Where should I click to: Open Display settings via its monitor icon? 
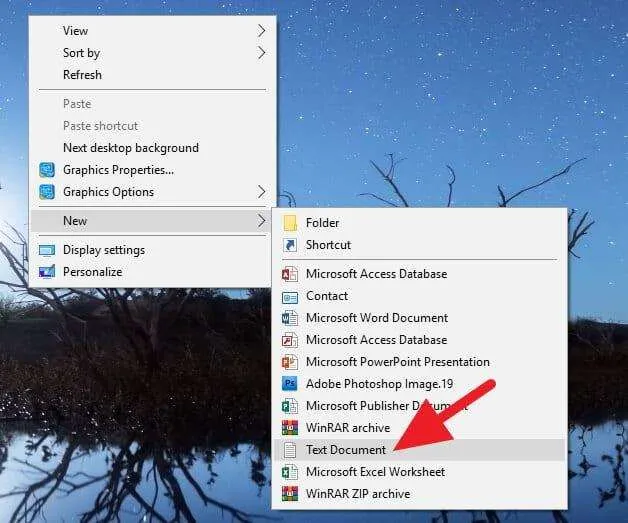[47, 250]
